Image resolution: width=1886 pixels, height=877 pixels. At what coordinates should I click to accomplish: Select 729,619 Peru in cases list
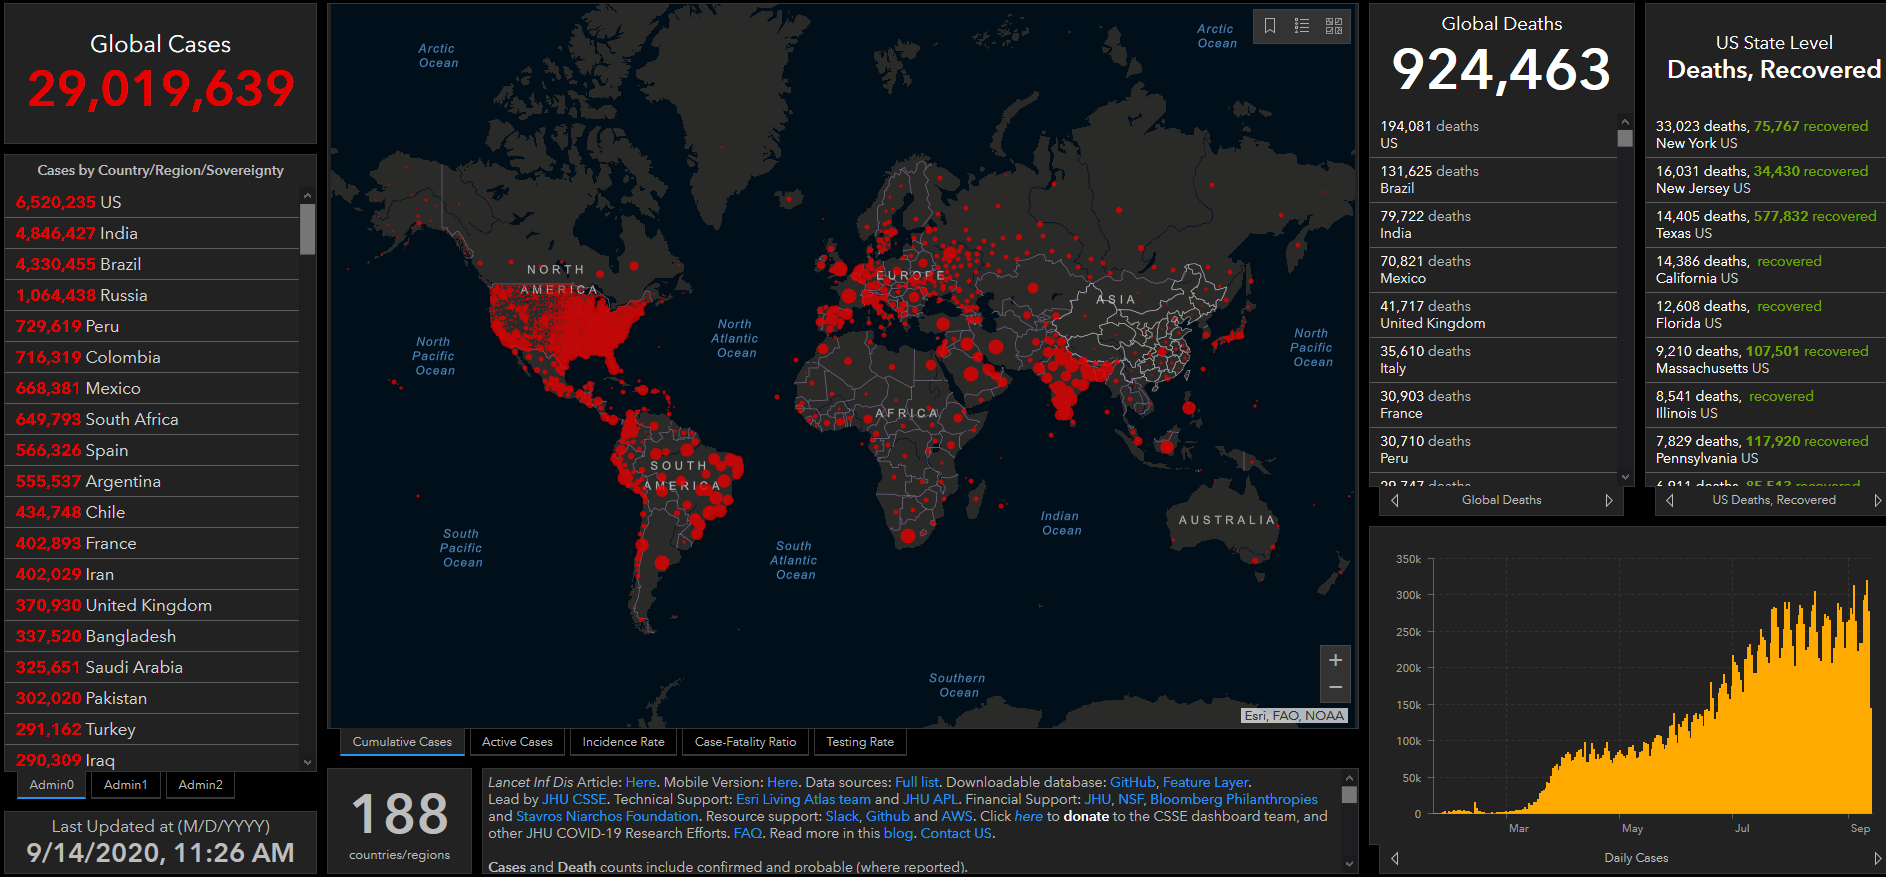point(152,326)
